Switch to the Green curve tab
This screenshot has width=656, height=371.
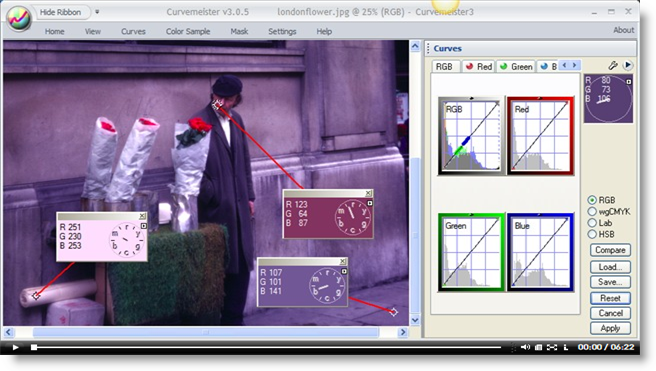point(516,67)
